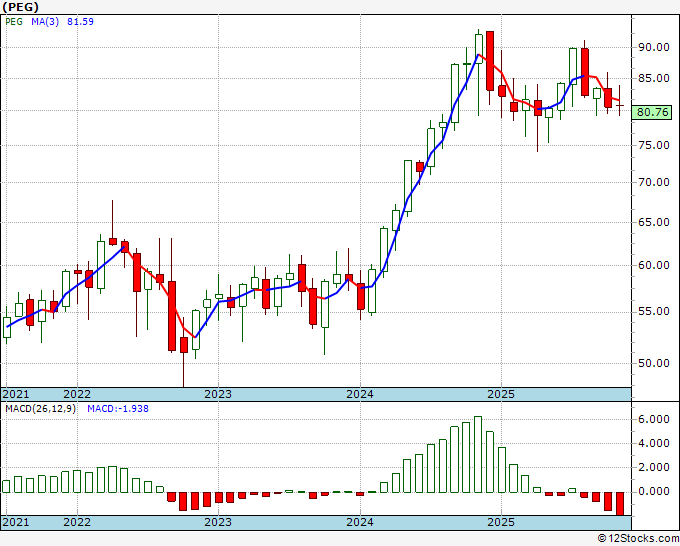680x546 pixels.
Task: Click the 50.00 price axis label
Action: [x=654, y=363]
